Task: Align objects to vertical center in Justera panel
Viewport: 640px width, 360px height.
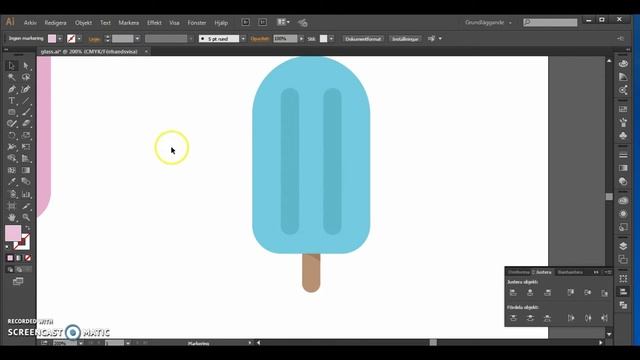Action: tap(587, 292)
